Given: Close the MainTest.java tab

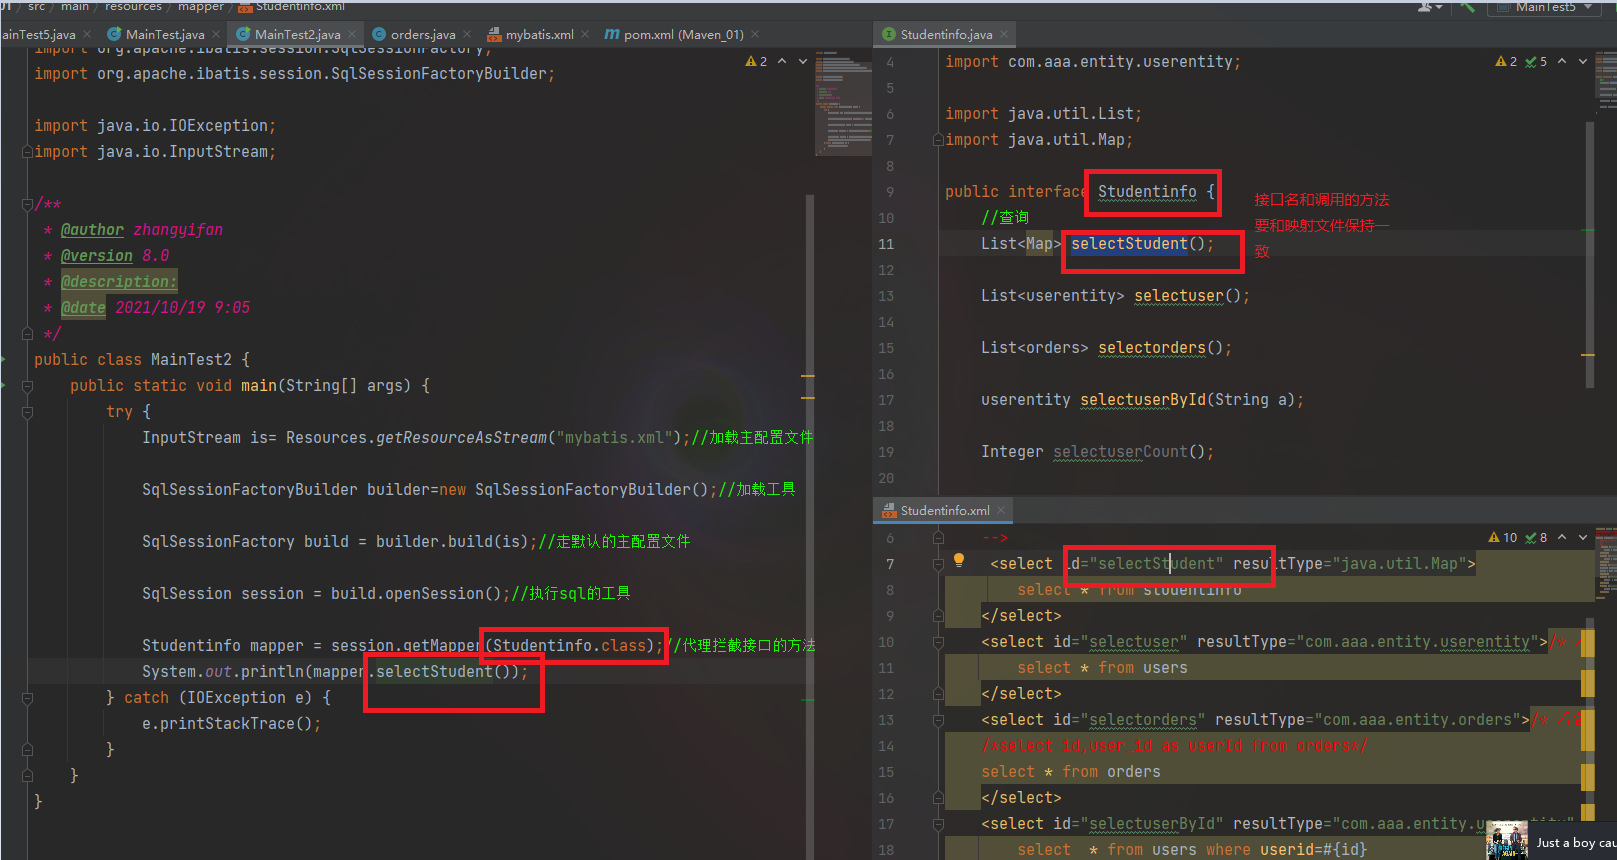Looking at the screenshot, I should 217,34.
